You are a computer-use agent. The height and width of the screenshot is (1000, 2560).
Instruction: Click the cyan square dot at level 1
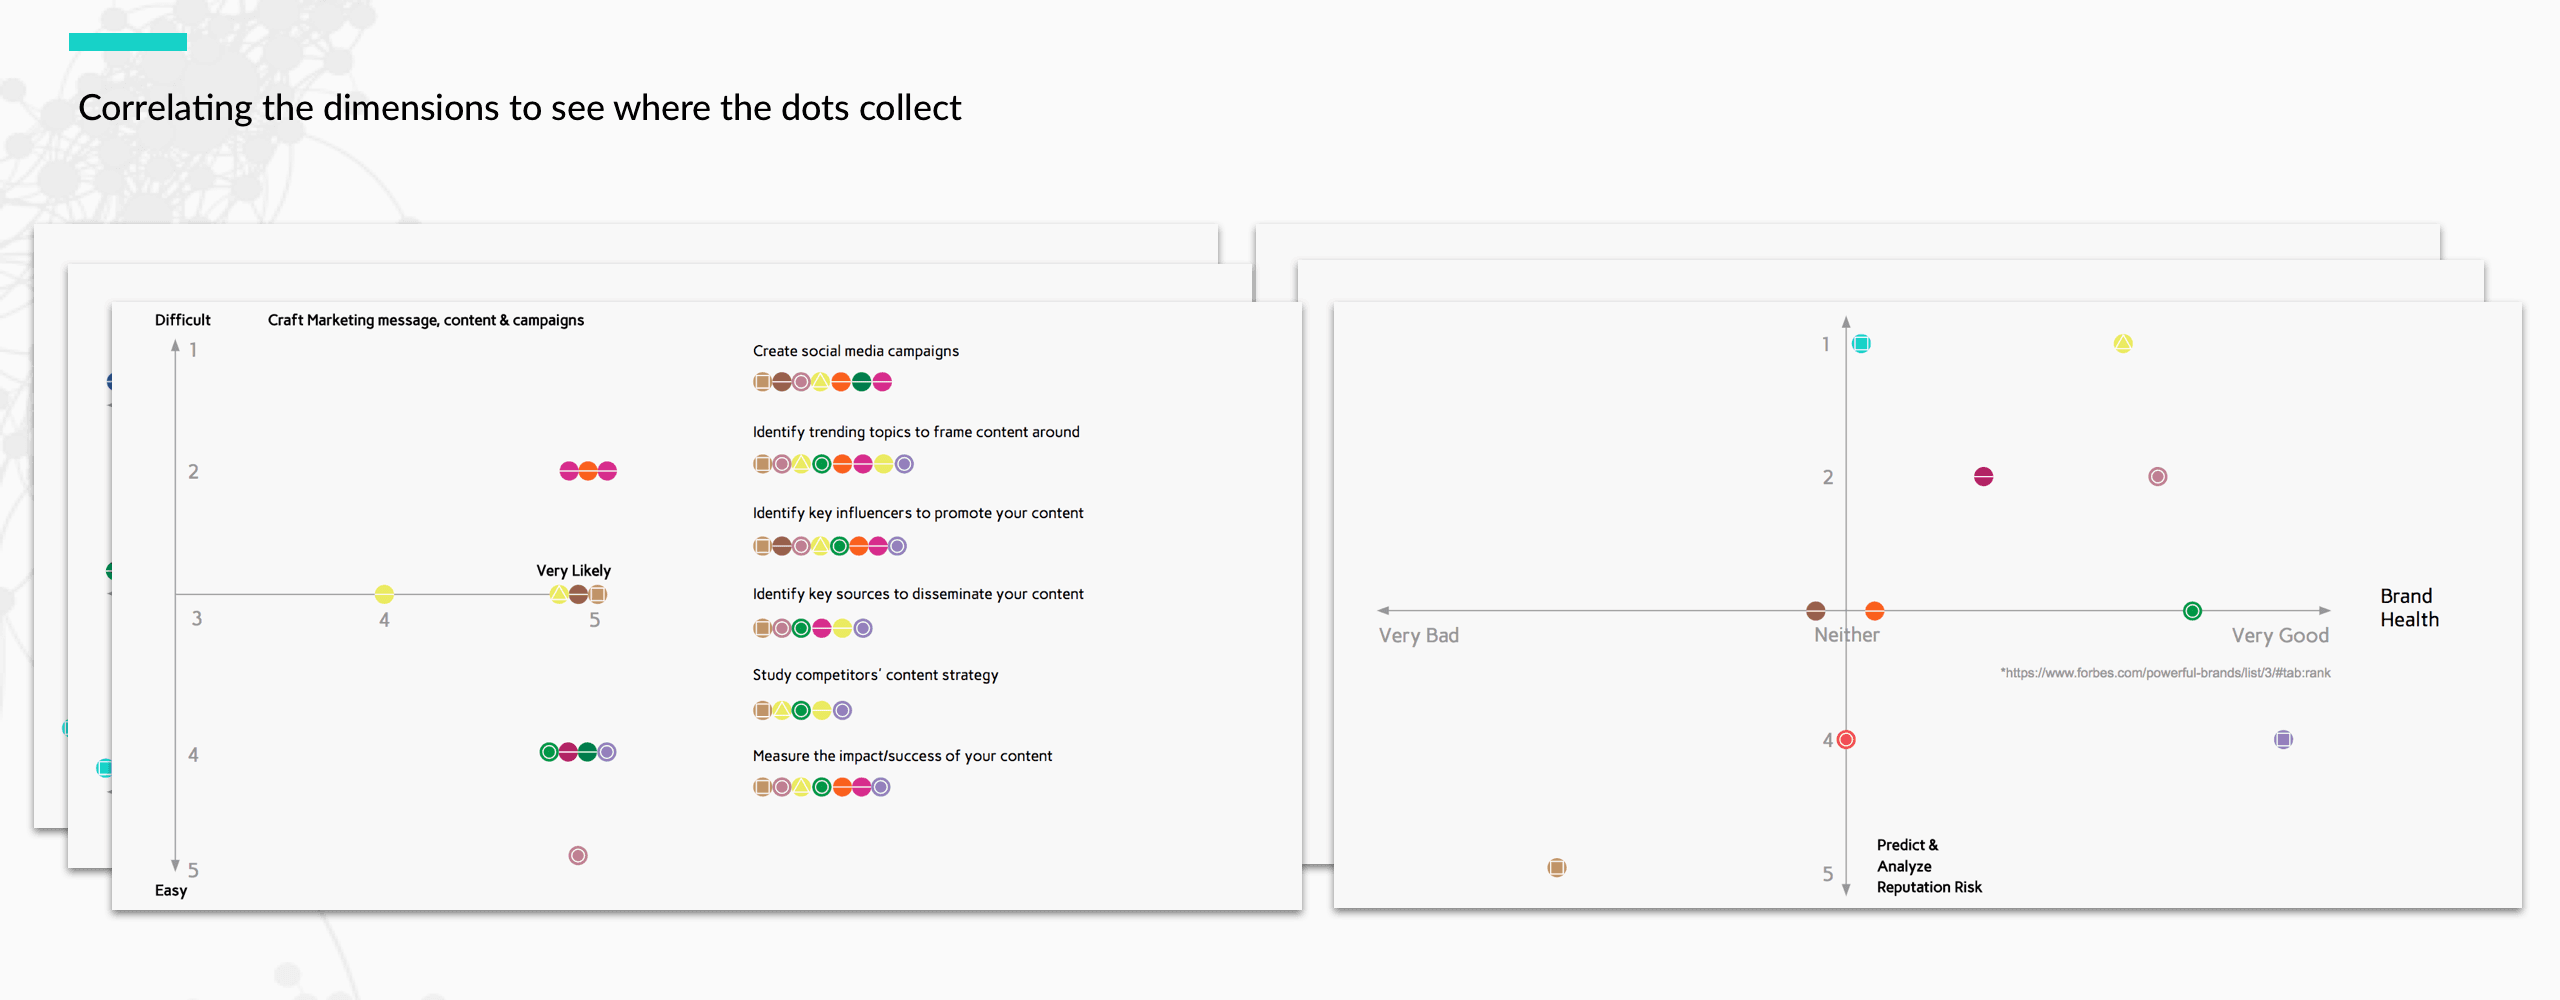(x=1861, y=344)
